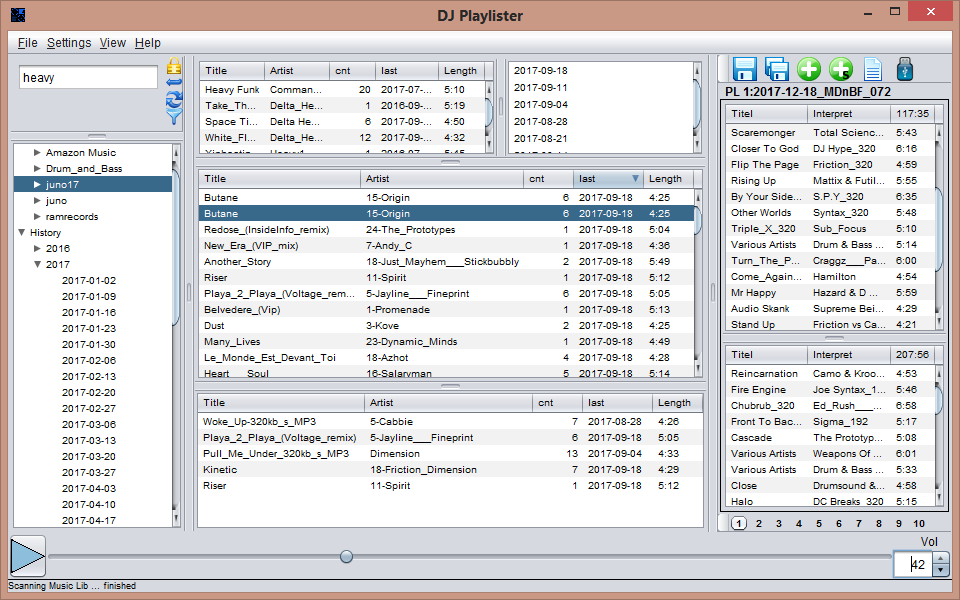Select the Space Ti... search result row
960x600 pixels.
coord(343,121)
